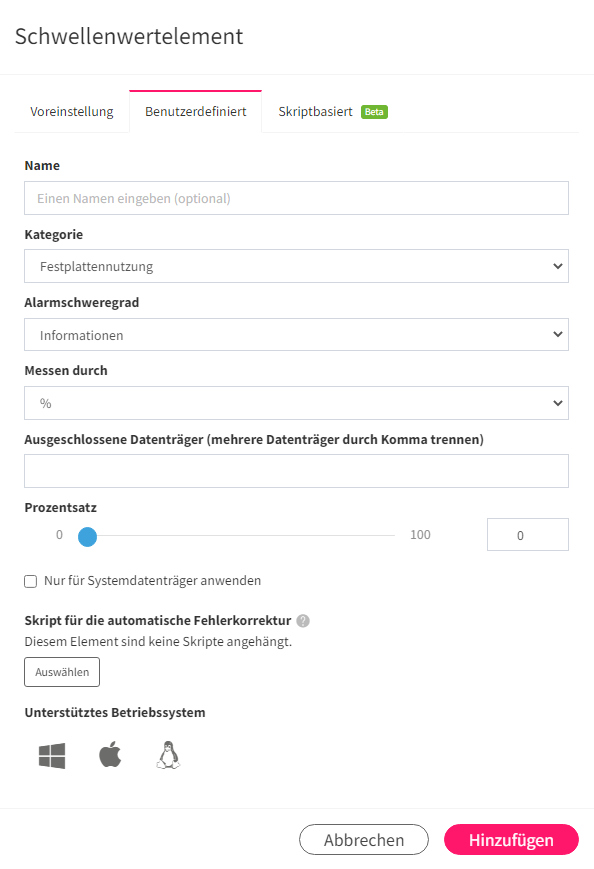The width and height of the screenshot is (594, 869).
Task: Click the Hinzufügen button
Action: [511, 840]
